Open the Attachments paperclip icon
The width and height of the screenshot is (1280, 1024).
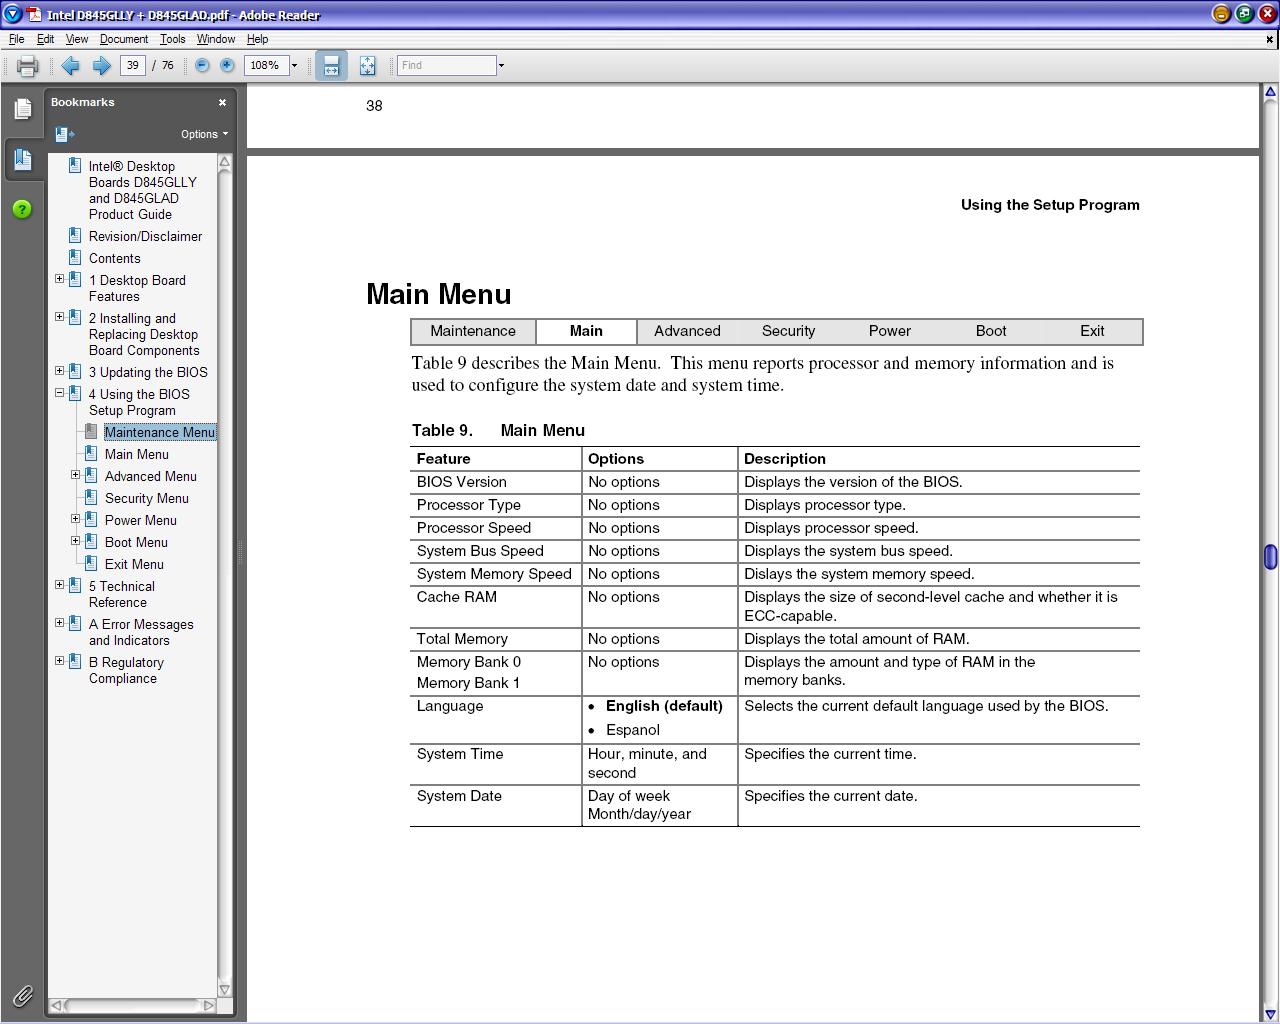23,996
